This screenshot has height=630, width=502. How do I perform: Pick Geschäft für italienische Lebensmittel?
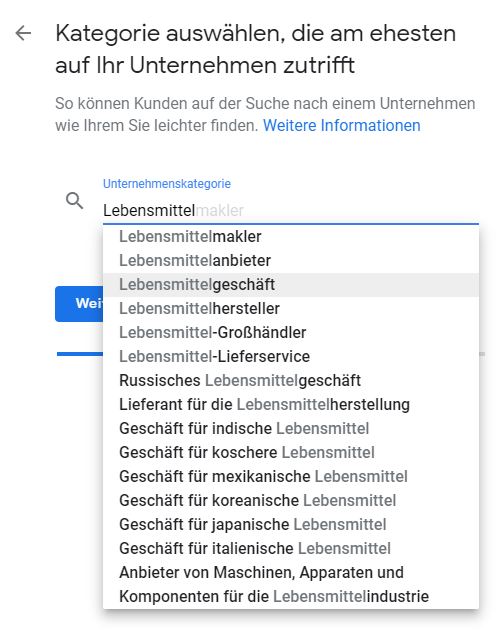(x=291, y=548)
